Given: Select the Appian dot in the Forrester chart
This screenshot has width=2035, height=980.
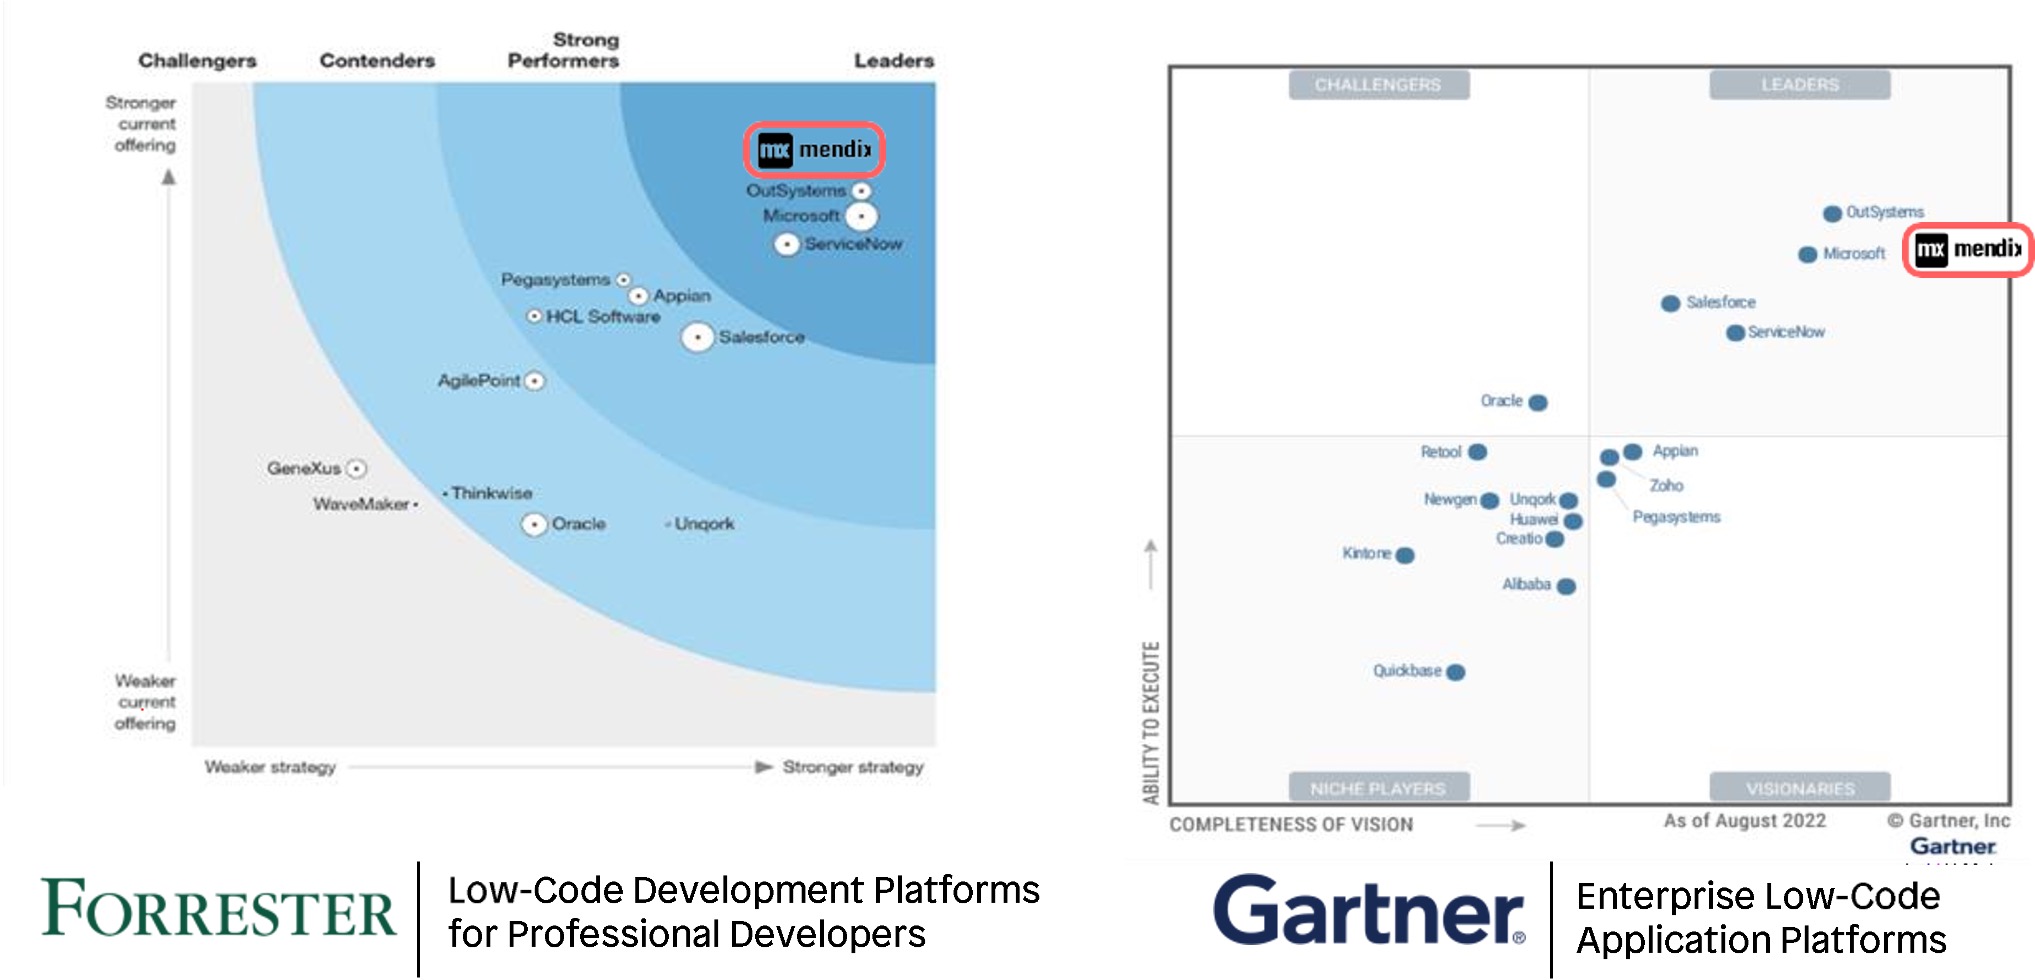Looking at the screenshot, I should (638, 296).
